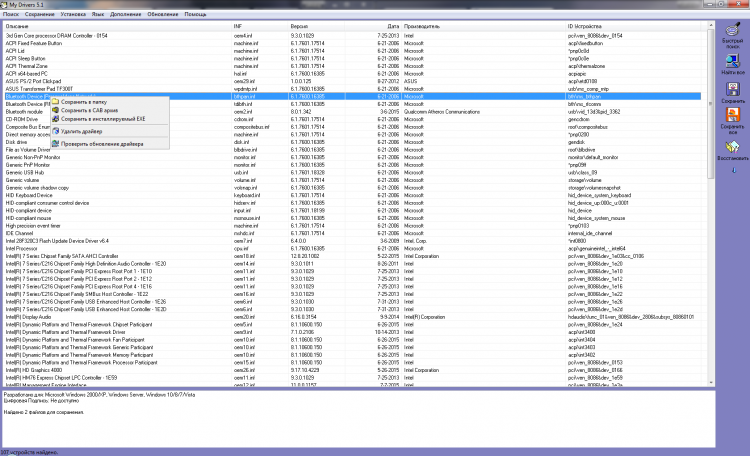750x456 pixels.
Task: Click the version 8.0.1.342 cell
Action: [301, 111]
